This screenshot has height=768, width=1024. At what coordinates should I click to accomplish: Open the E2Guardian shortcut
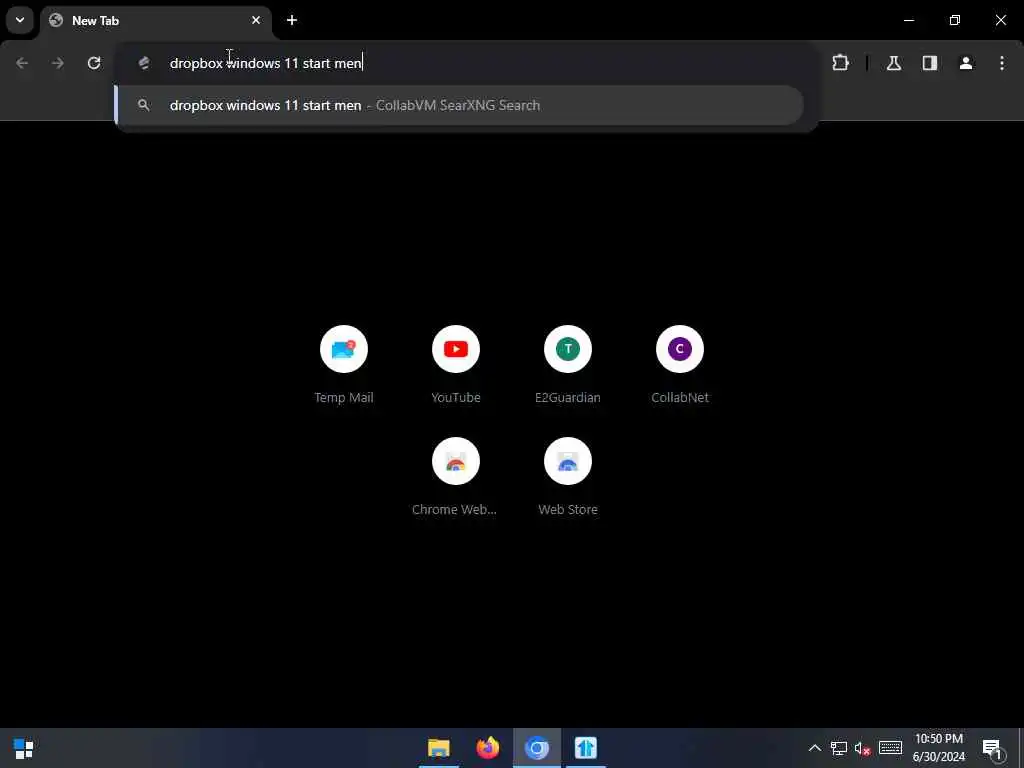pyautogui.click(x=568, y=365)
